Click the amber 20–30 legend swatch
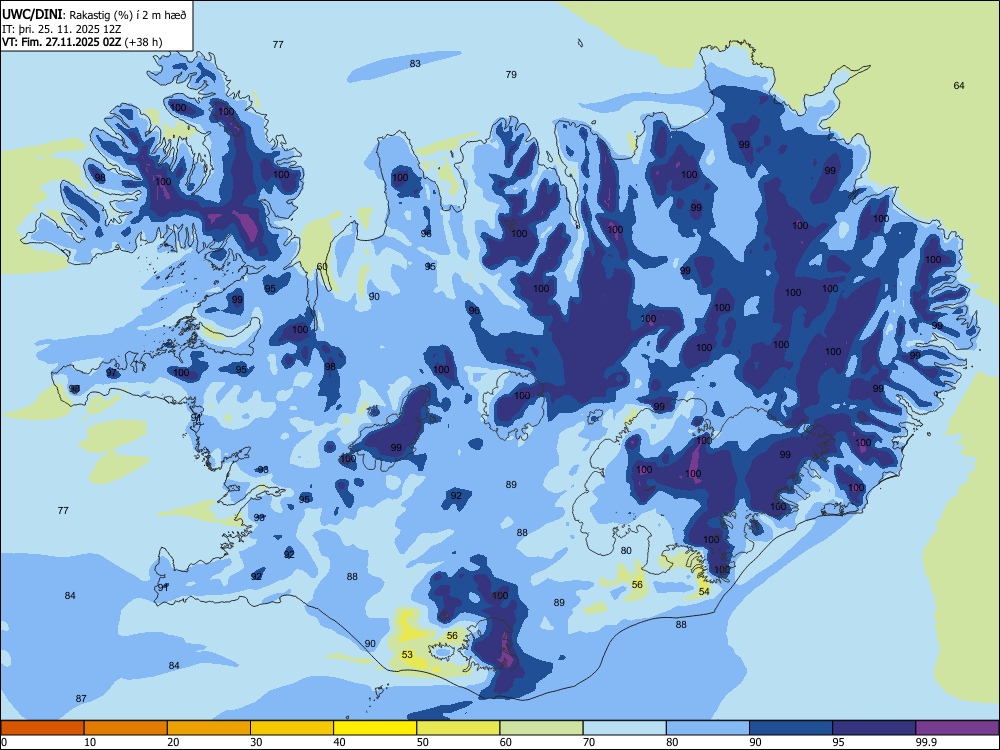Screen dimensions: 1000x750 (209, 728)
